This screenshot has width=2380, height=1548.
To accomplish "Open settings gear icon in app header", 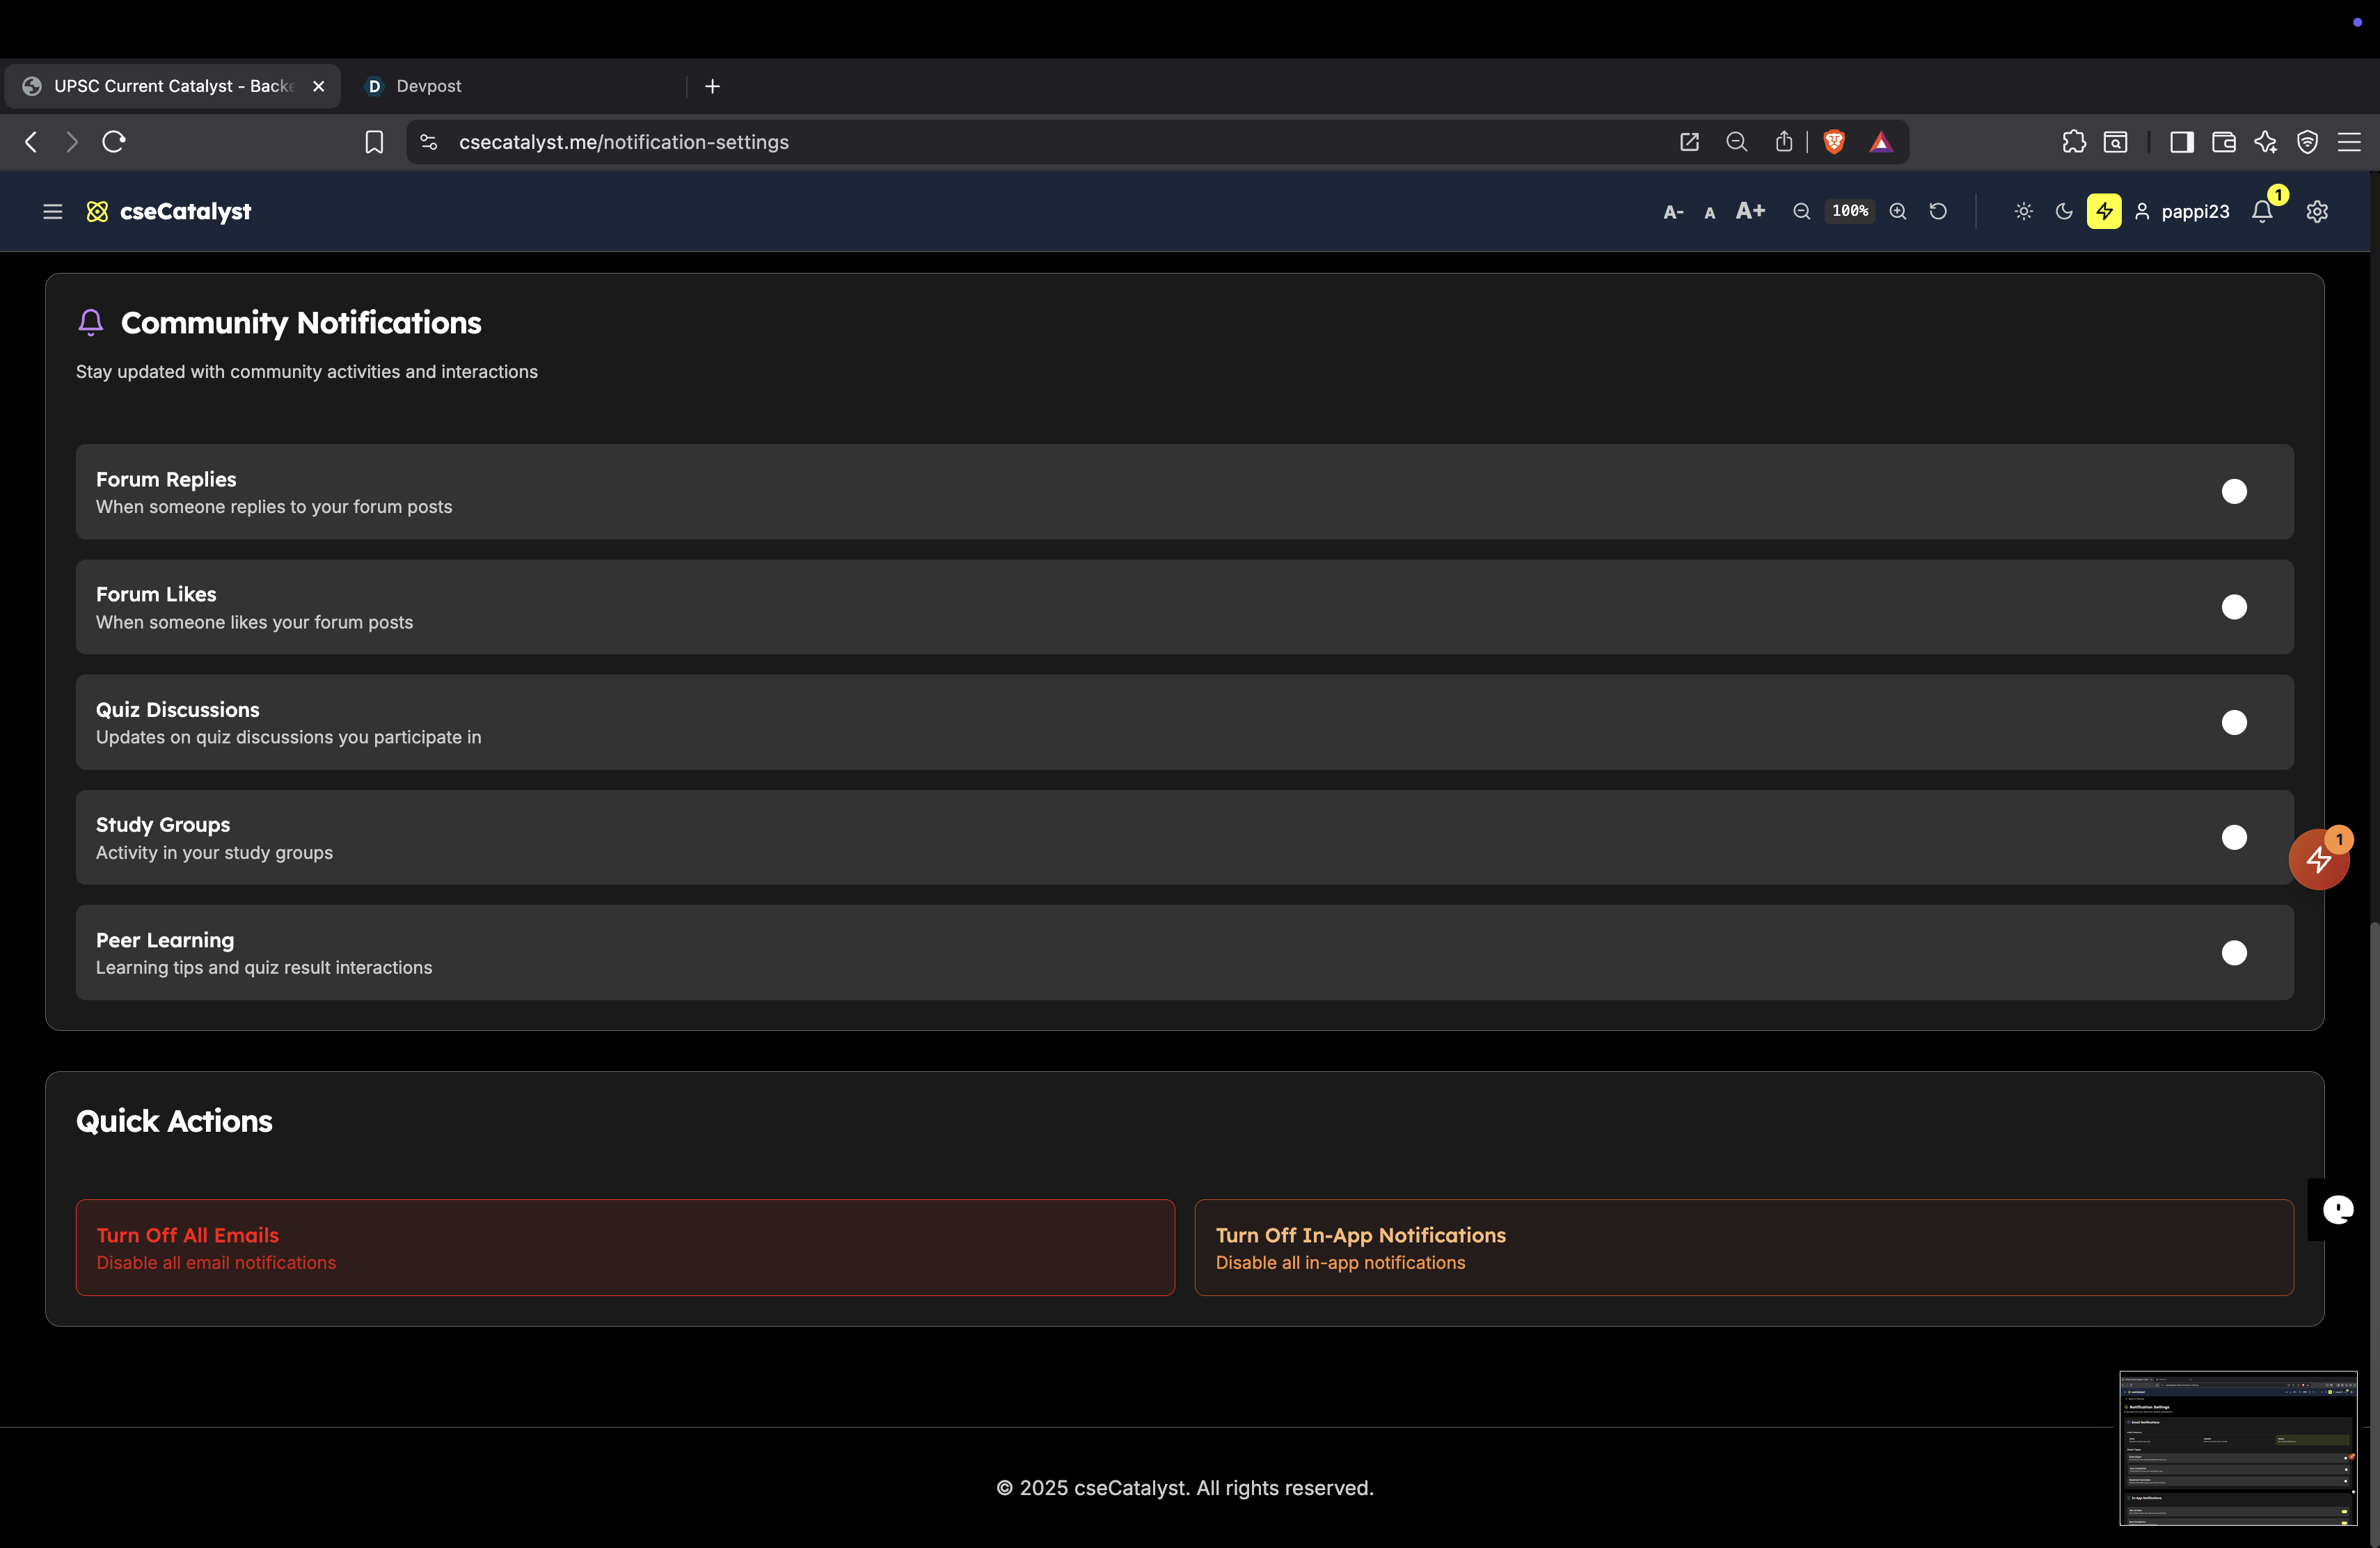I will tap(2317, 211).
